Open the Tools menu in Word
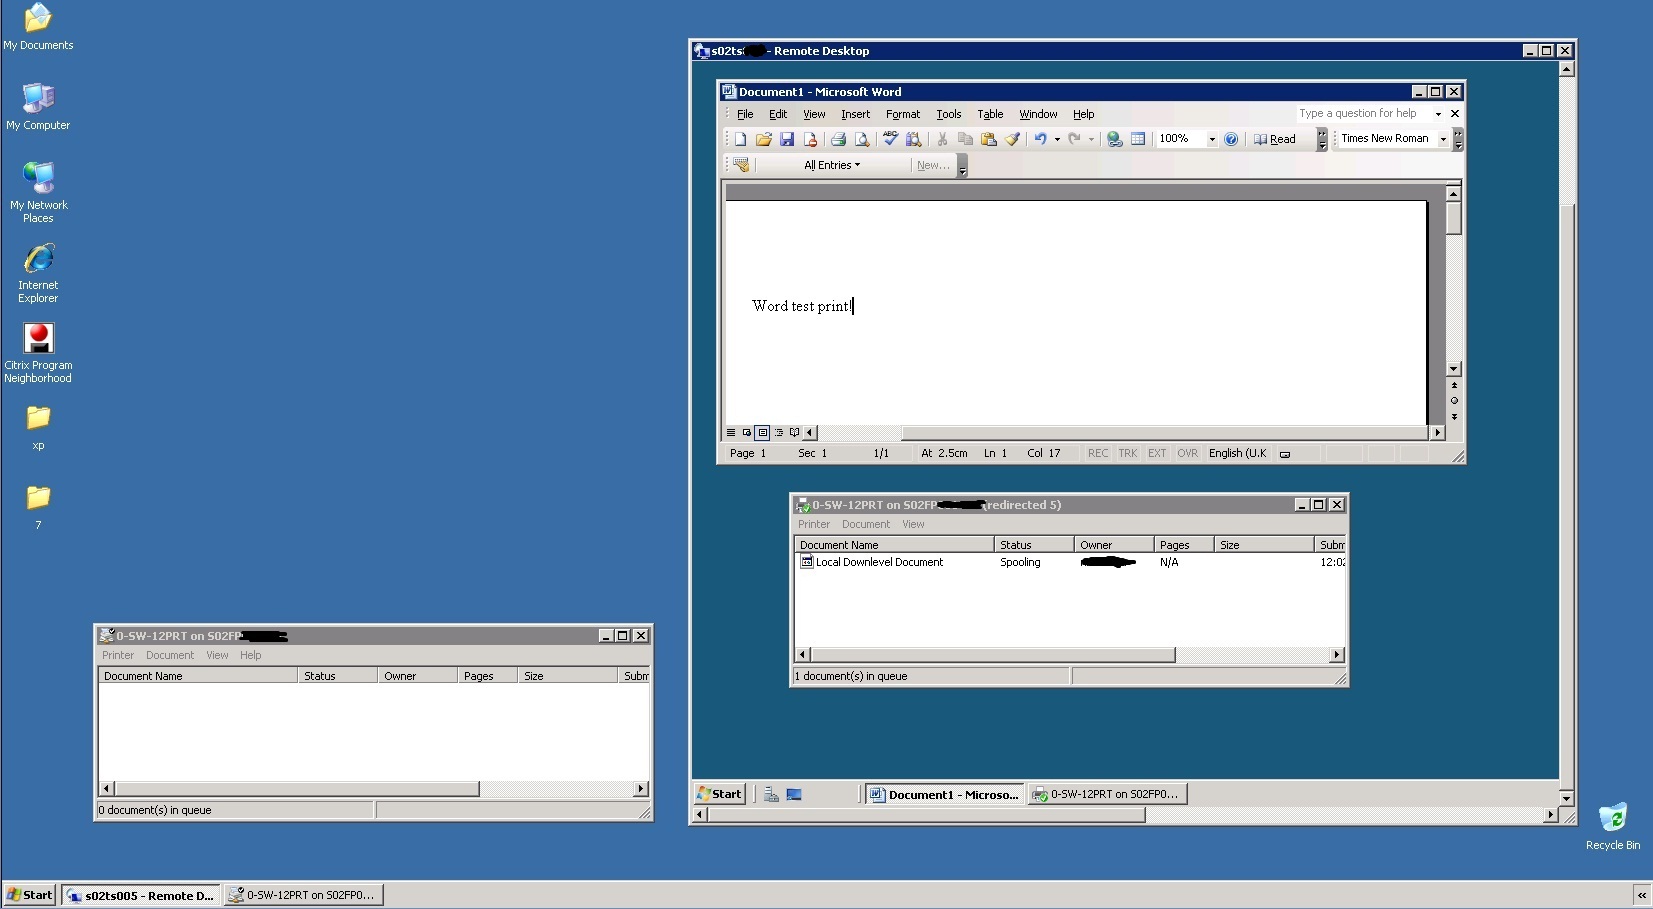The height and width of the screenshot is (909, 1653). click(x=949, y=114)
